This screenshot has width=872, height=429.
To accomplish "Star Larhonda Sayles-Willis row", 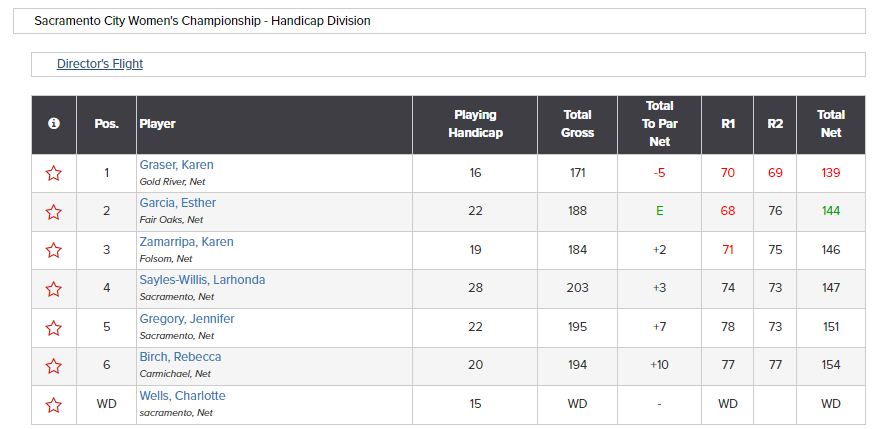I will (x=53, y=289).
